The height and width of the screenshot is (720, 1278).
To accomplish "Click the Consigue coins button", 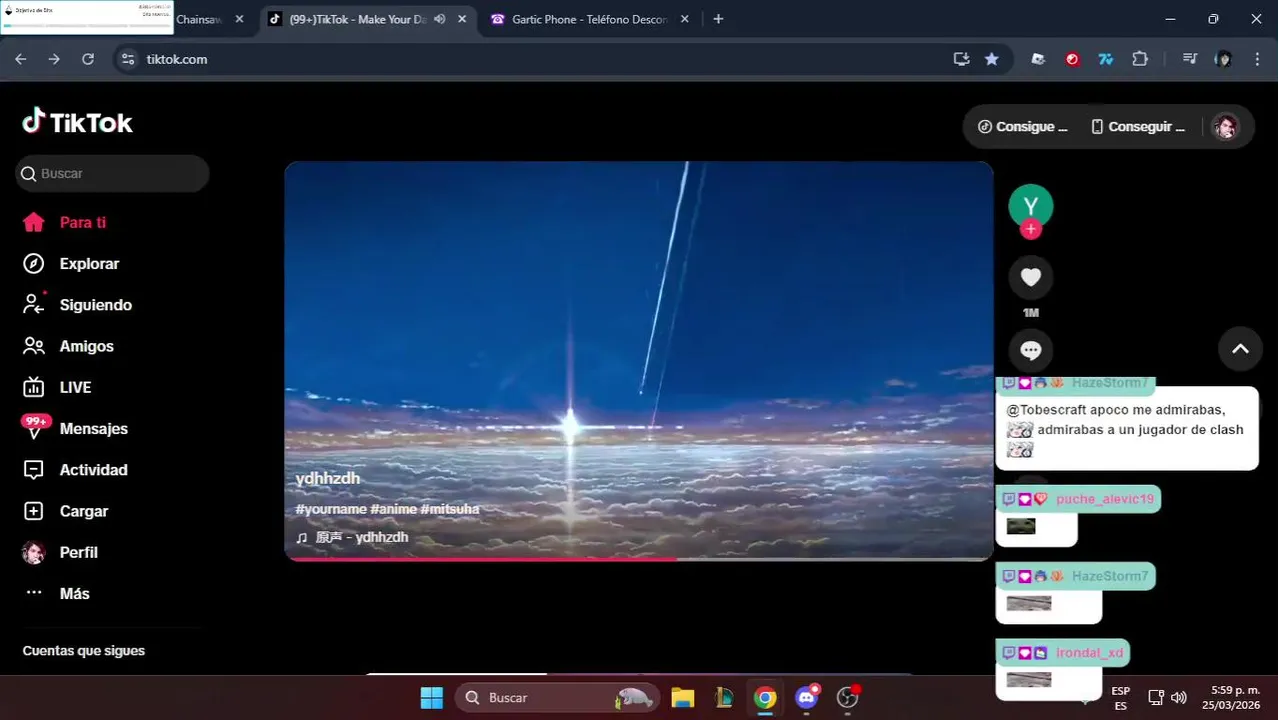I will click(1022, 127).
